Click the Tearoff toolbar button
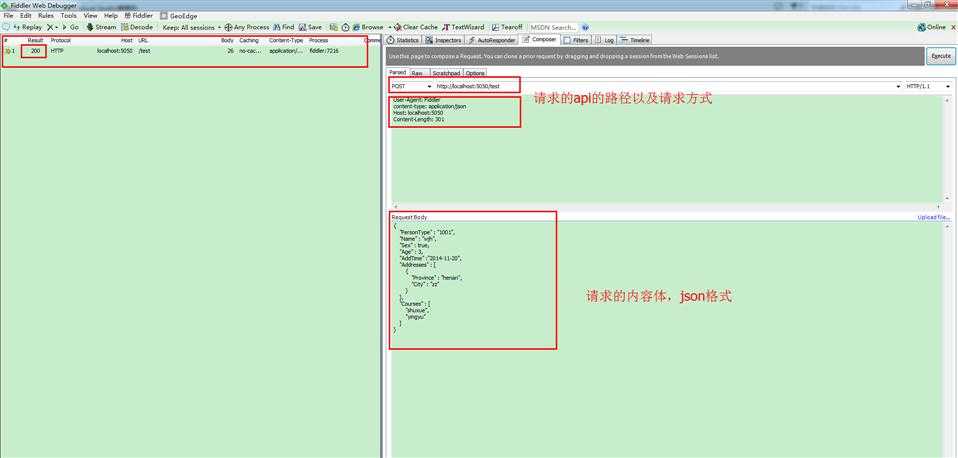 pyautogui.click(x=507, y=27)
